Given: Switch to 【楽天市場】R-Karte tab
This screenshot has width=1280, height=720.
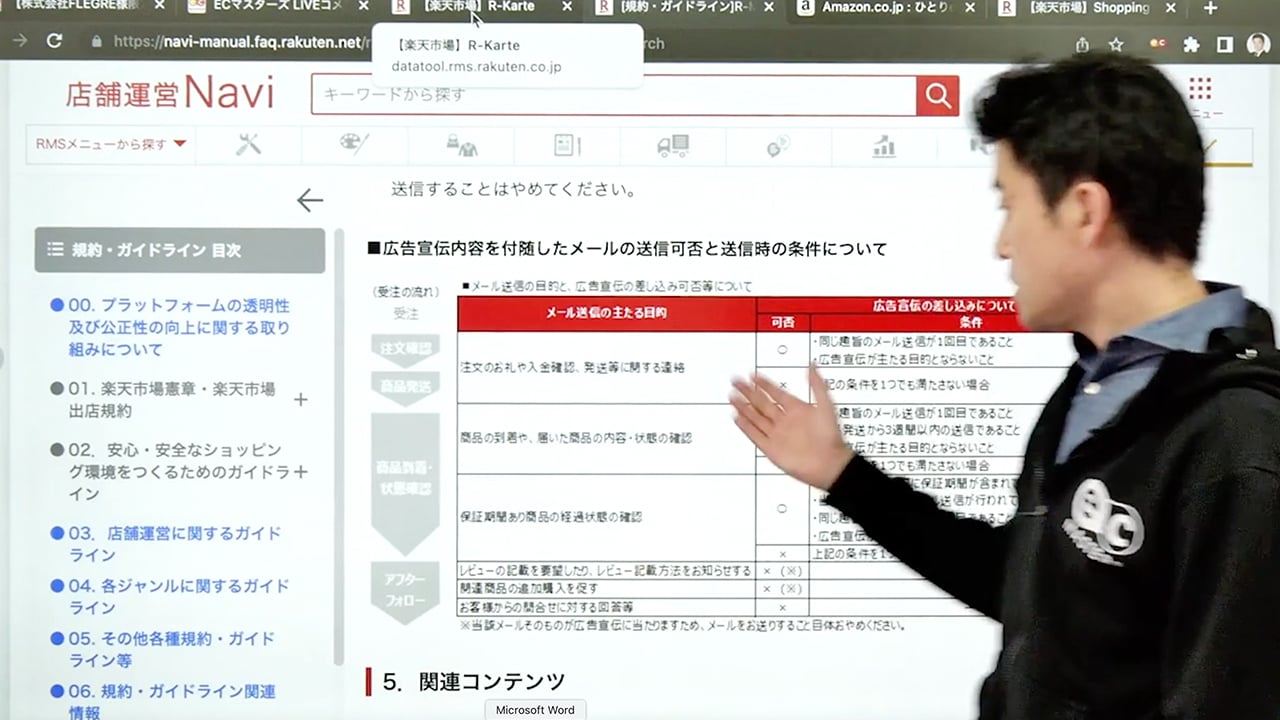Looking at the screenshot, I should pyautogui.click(x=480, y=6).
